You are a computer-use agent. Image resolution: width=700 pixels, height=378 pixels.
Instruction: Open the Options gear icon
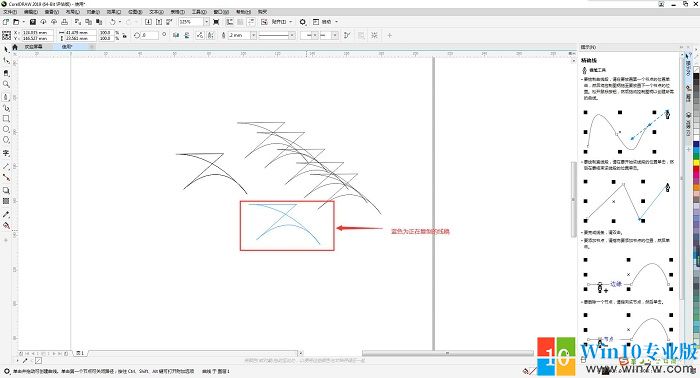click(x=303, y=21)
